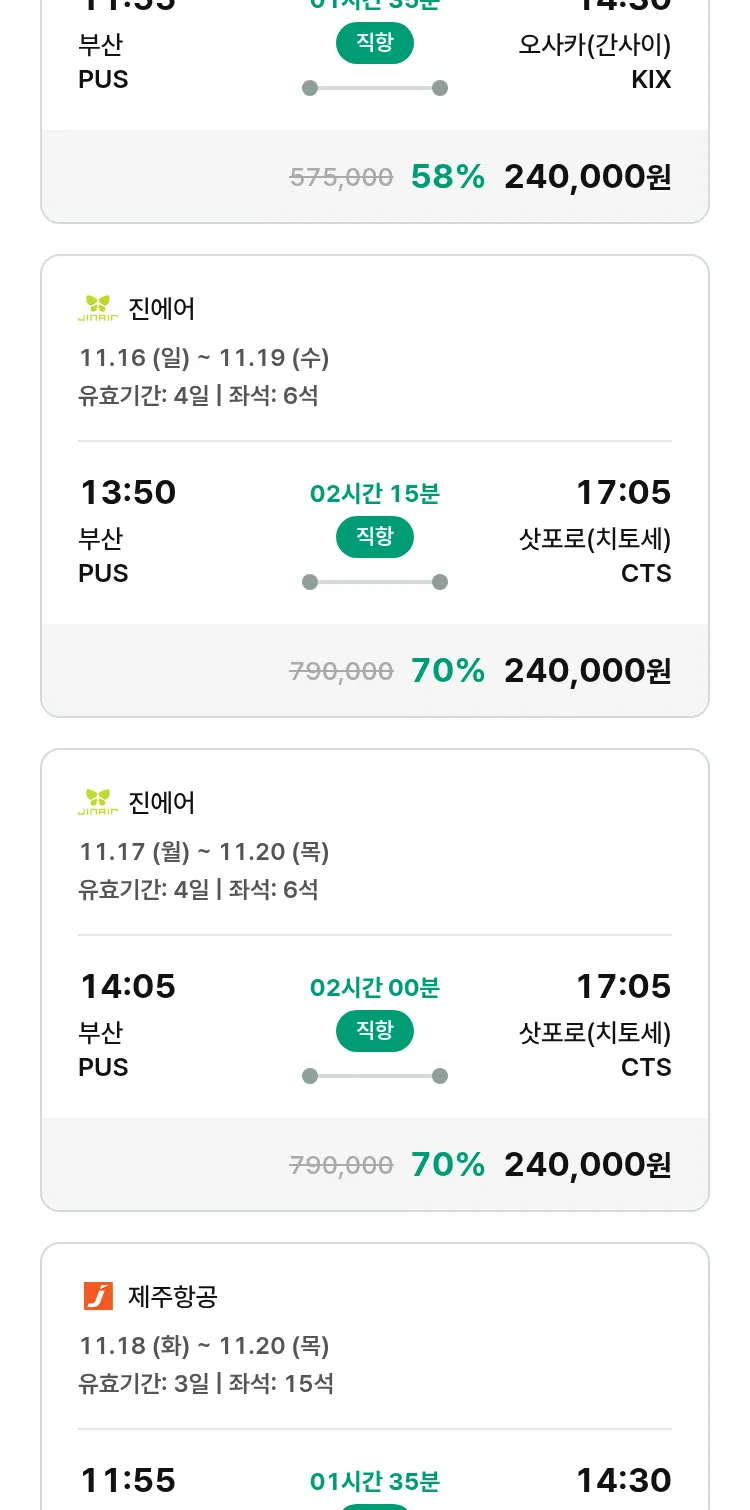Select the 240,000원 price of the 13:50 Sapporo flight
Image resolution: width=750 pixels, height=1510 pixels.
click(587, 671)
